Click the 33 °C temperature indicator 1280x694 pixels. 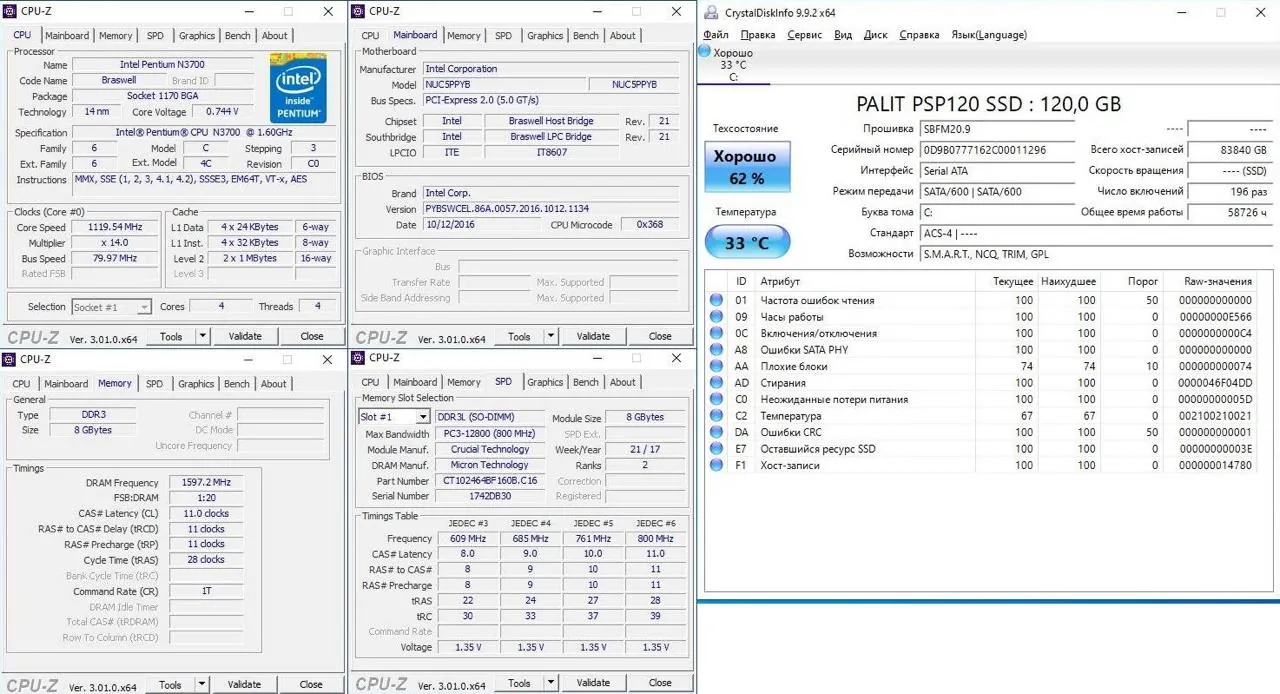[747, 242]
